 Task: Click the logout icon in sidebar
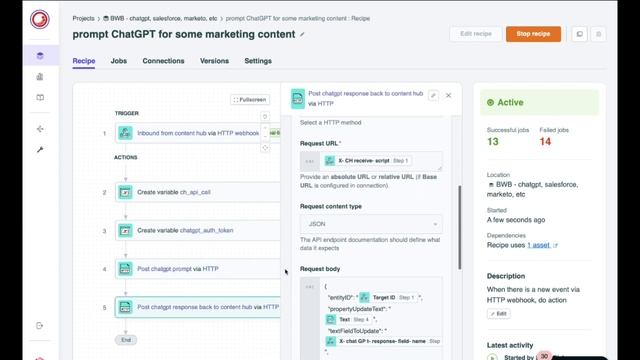[x=40, y=325]
